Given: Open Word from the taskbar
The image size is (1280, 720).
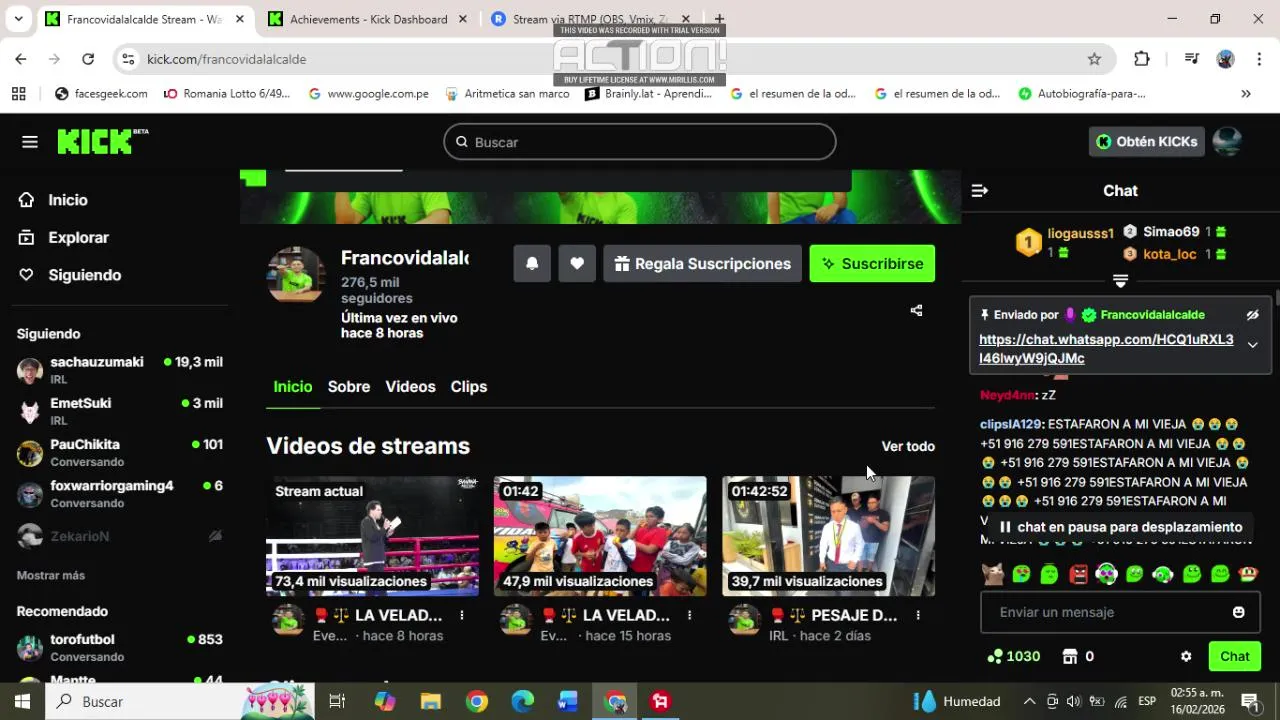Looking at the screenshot, I should (569, 701).
